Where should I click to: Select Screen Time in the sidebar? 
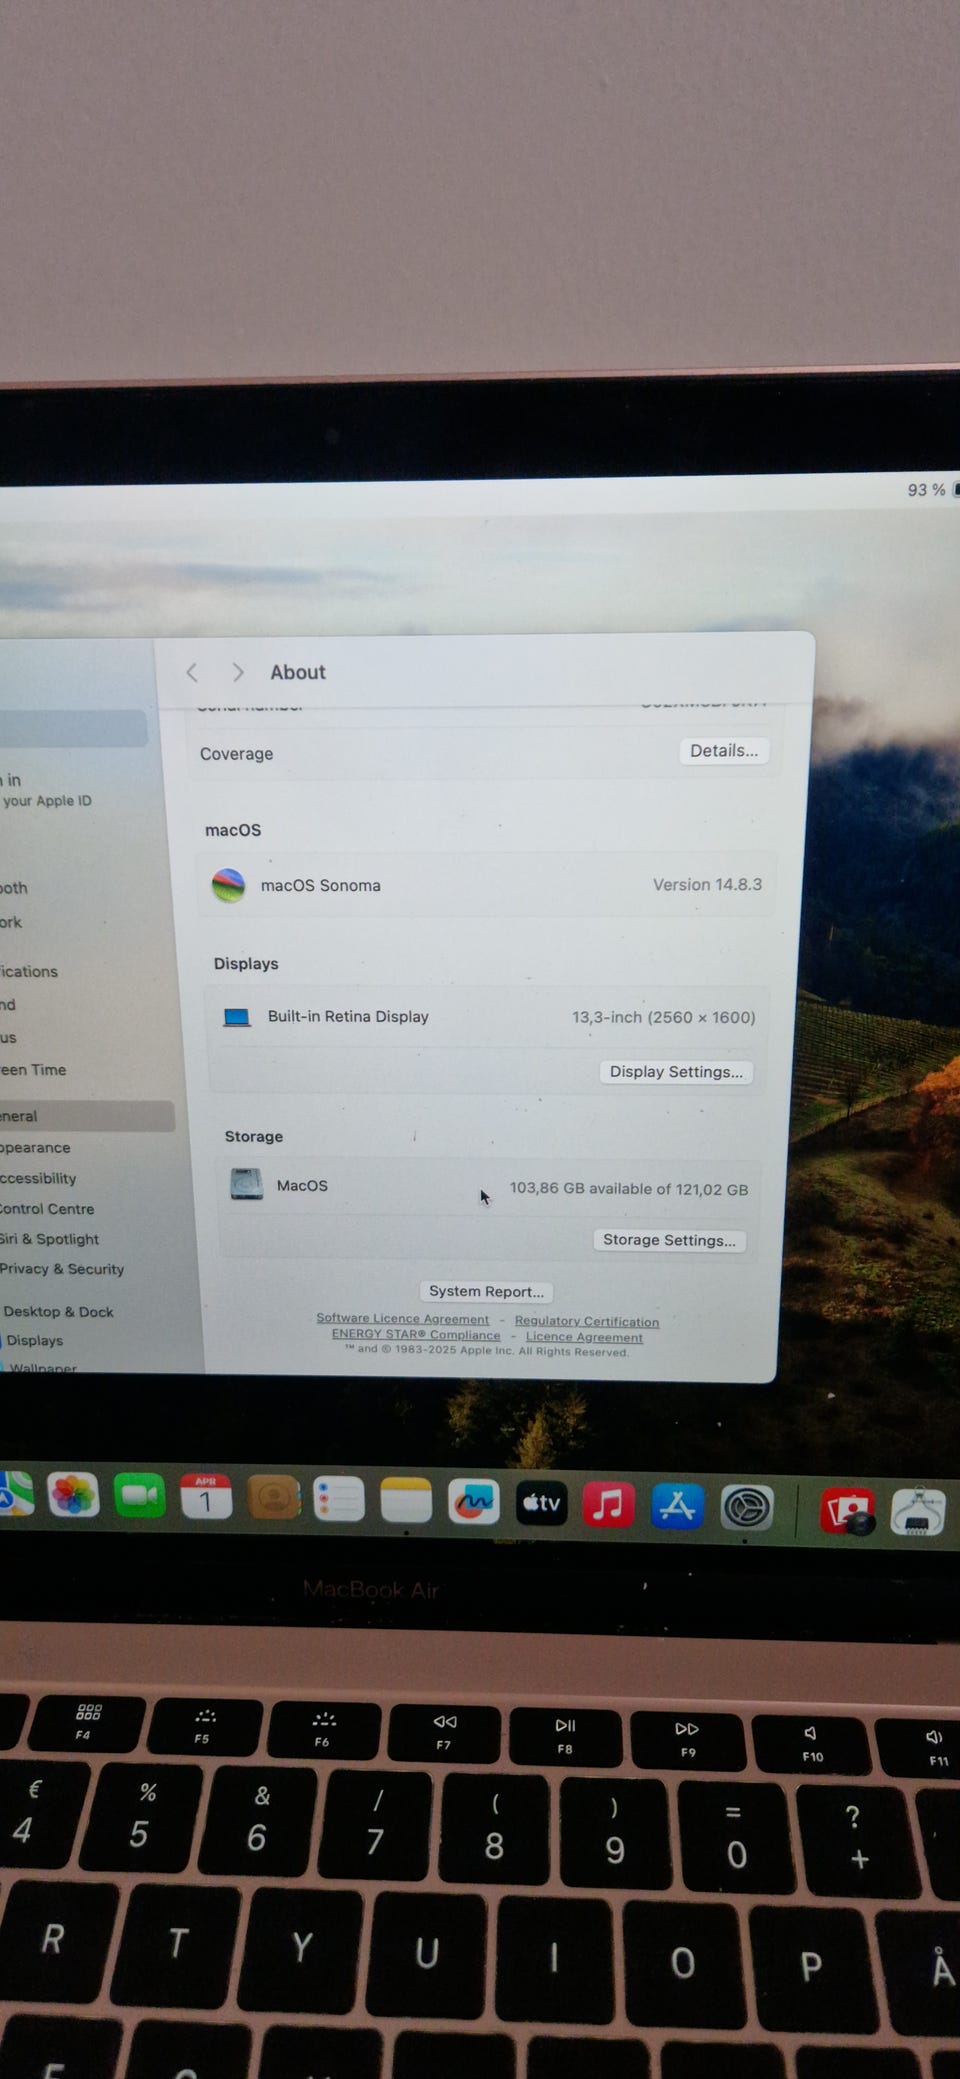tap(33, 1070)
